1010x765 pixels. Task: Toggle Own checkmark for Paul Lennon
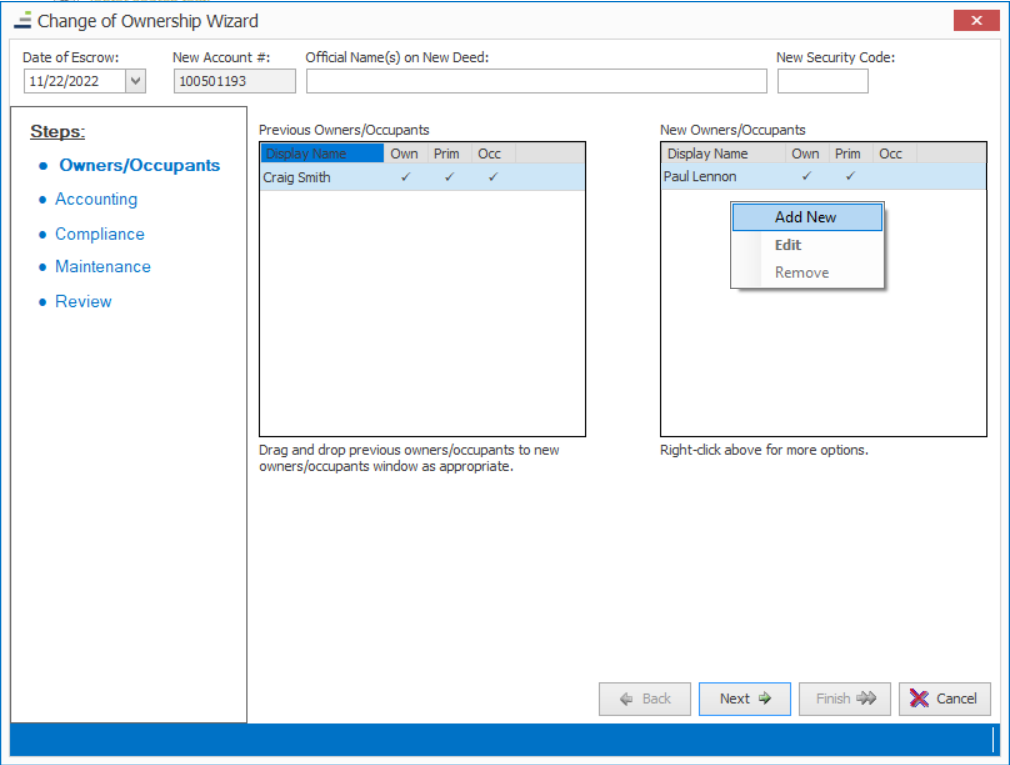(806, 177)
